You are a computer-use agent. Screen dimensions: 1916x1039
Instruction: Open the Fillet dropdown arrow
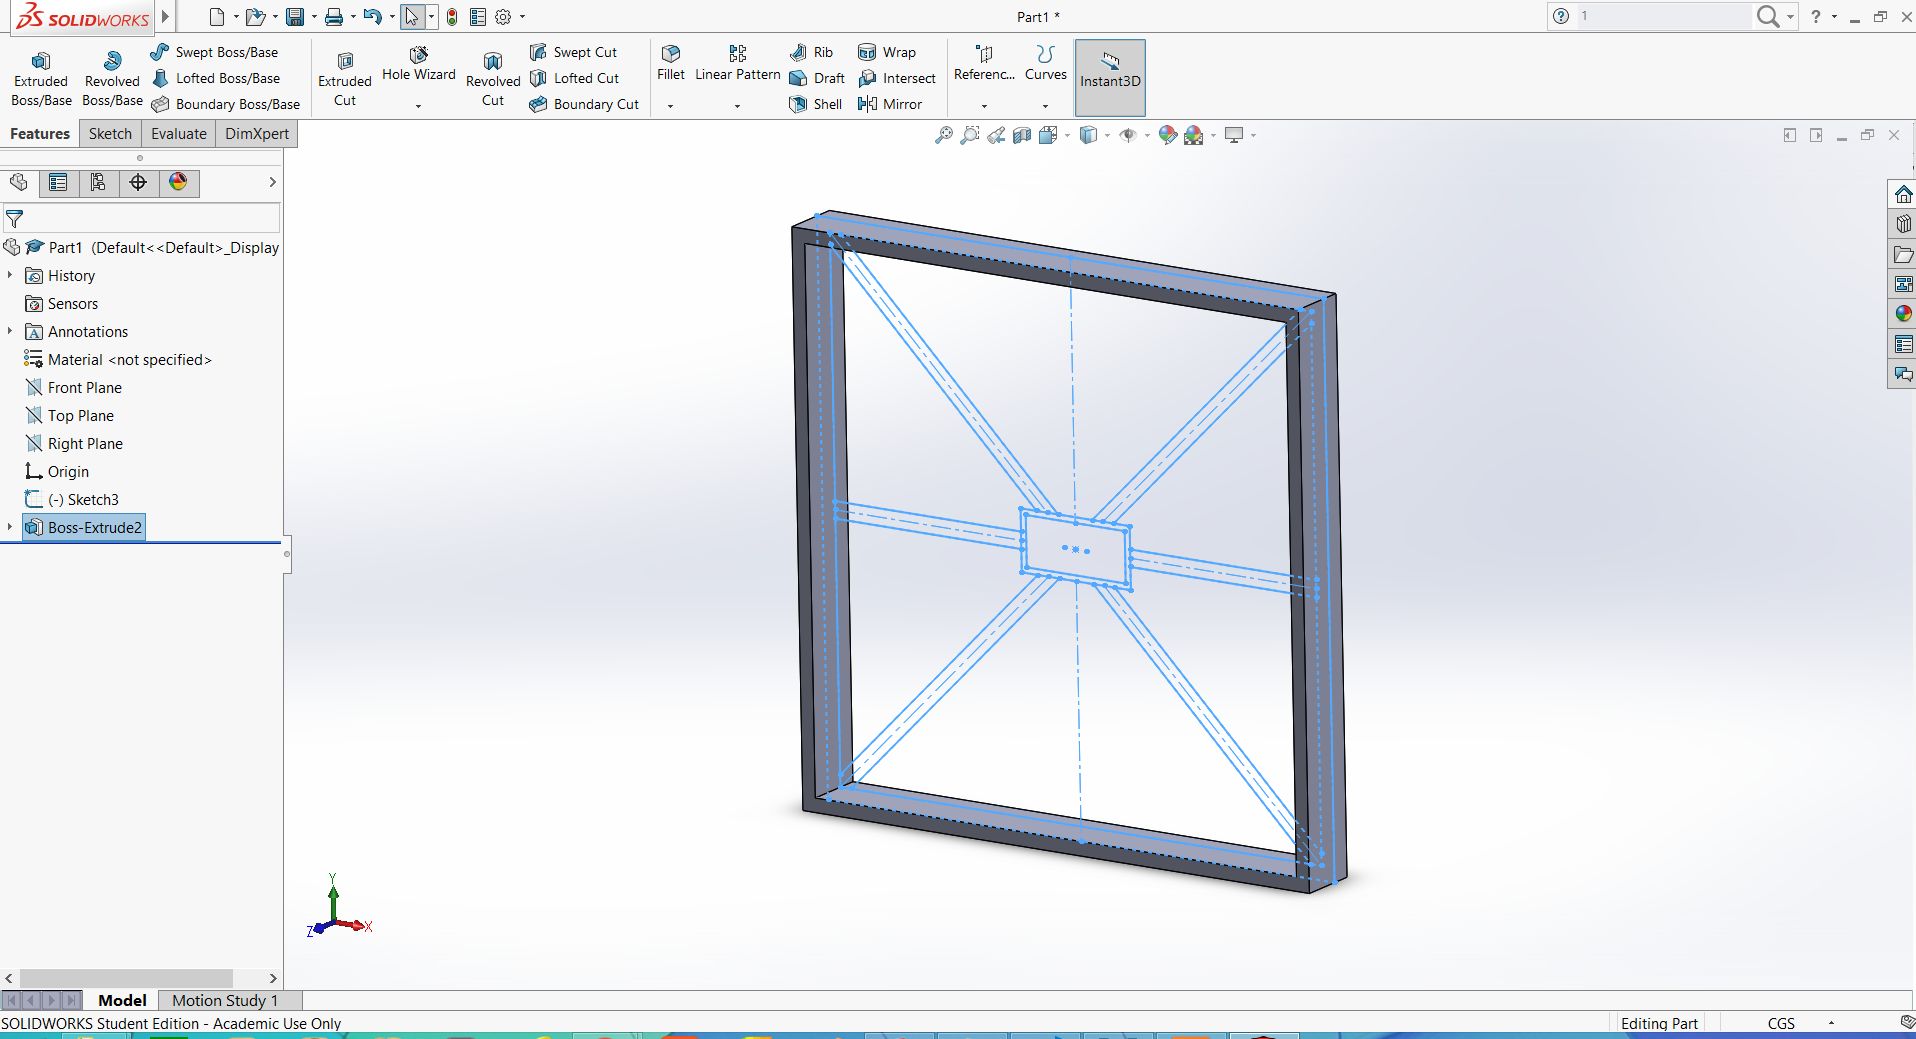pos(670,106)
